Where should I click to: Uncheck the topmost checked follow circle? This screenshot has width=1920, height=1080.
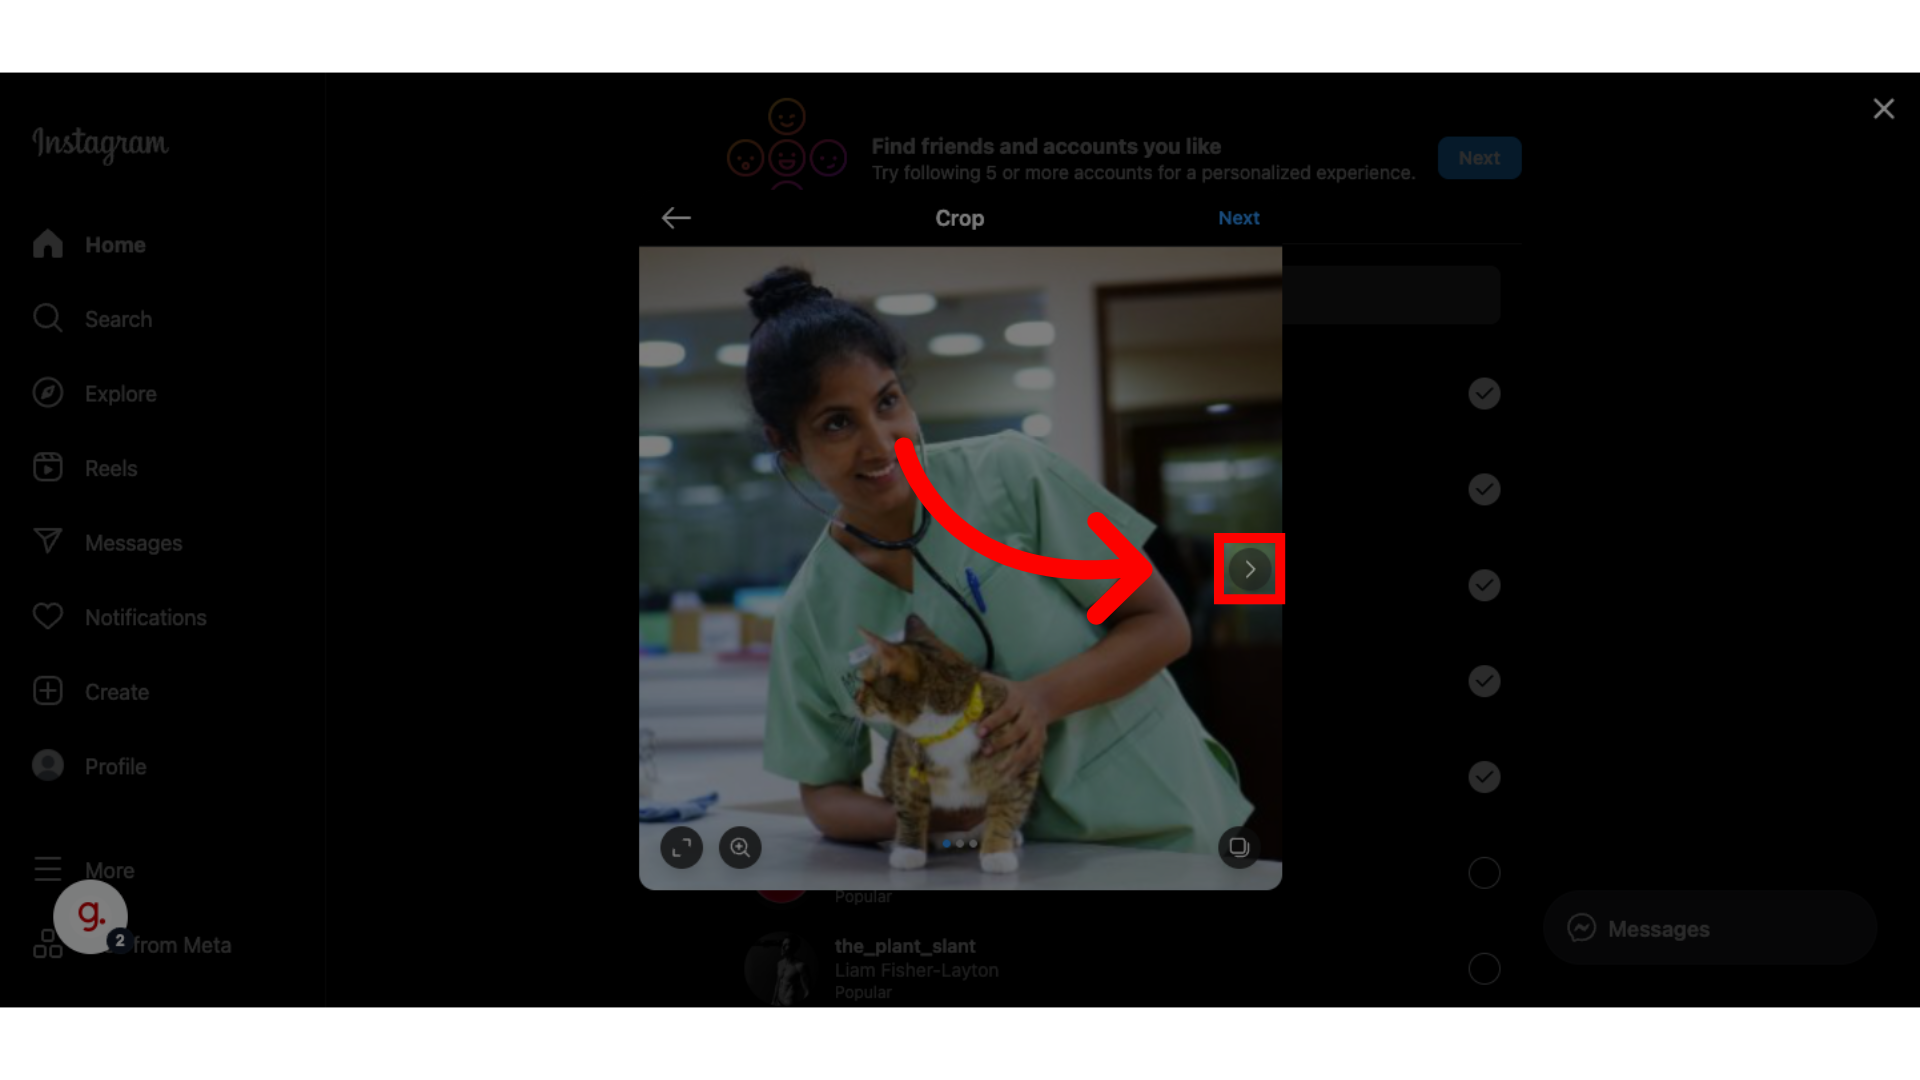point(1484,394)
